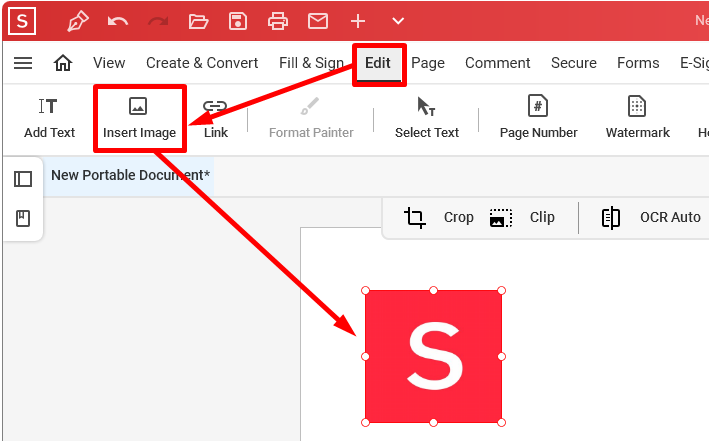Click the bottom-middle resize handle of image
Screen dimensions: 709x441
tap(433, 422)
